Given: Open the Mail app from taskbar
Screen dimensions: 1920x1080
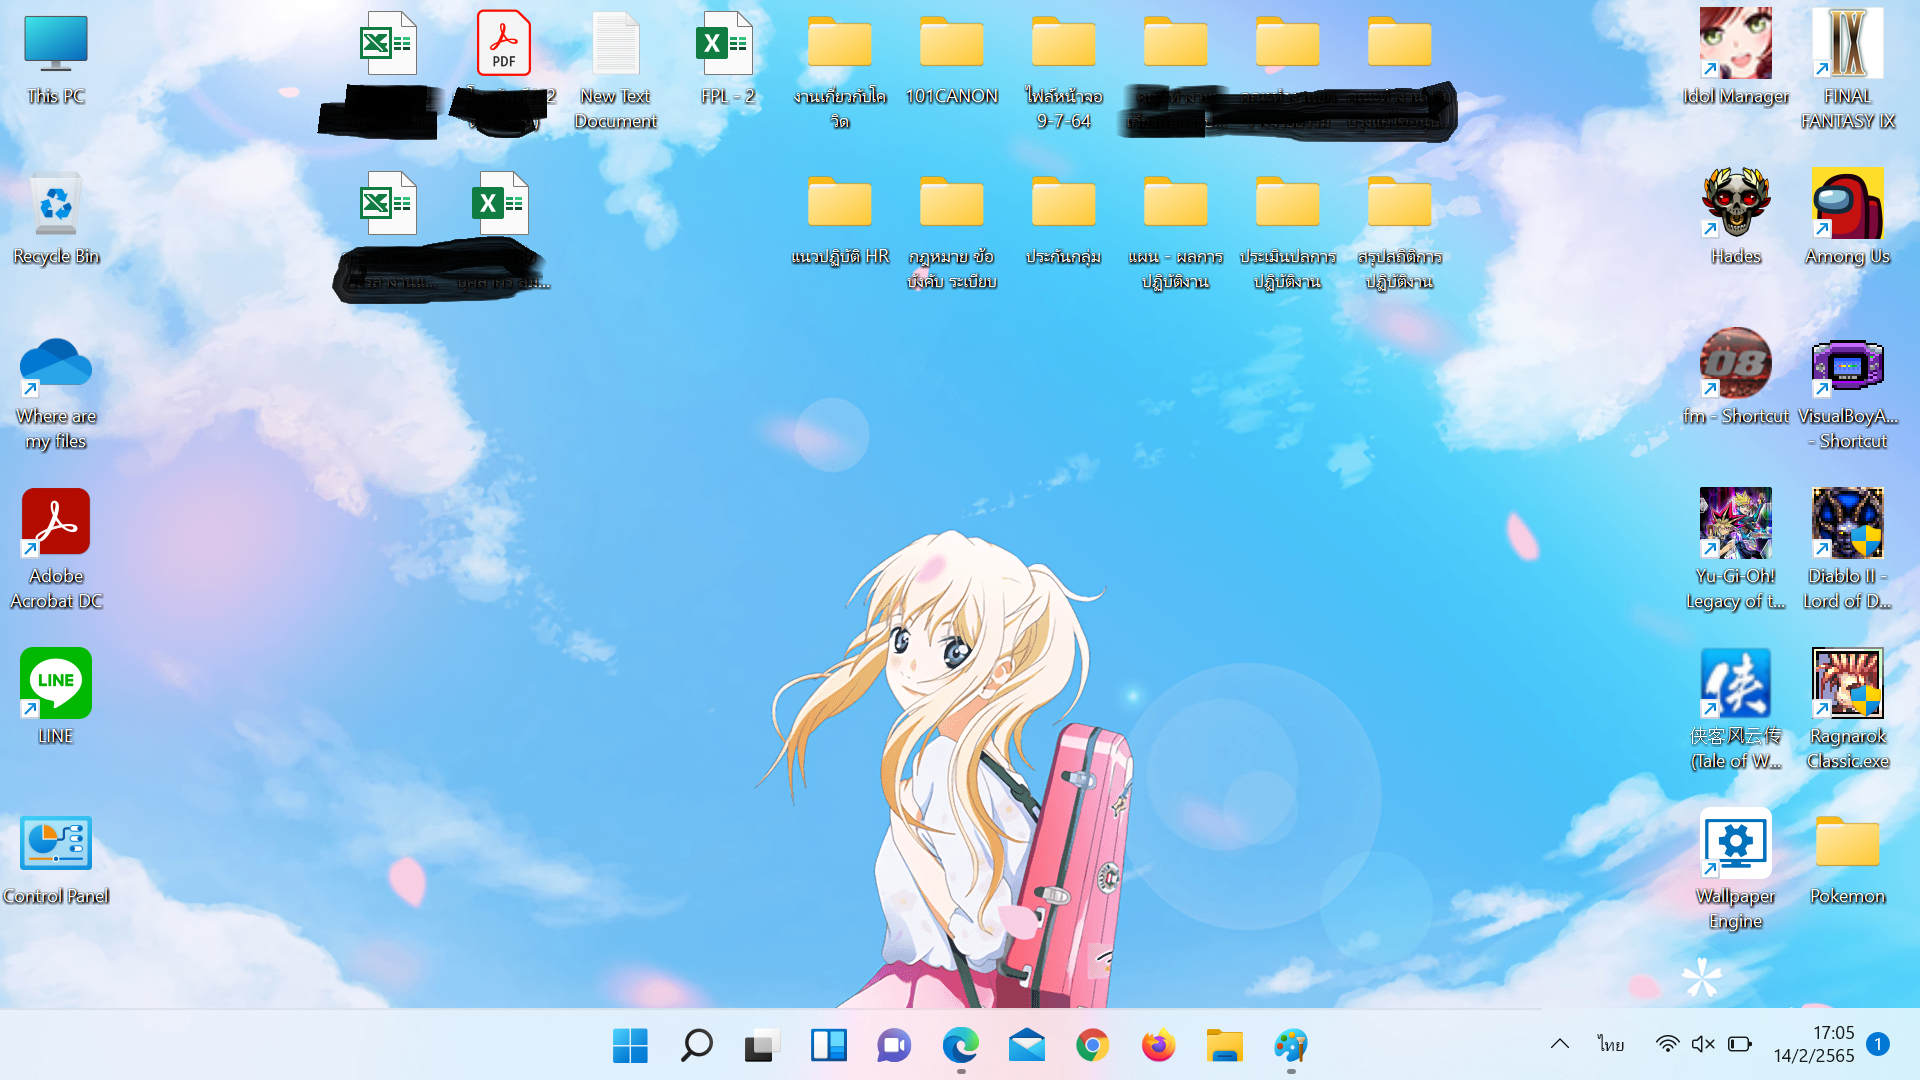Looking at the screenshot, I should (x=1026, y=1046).
